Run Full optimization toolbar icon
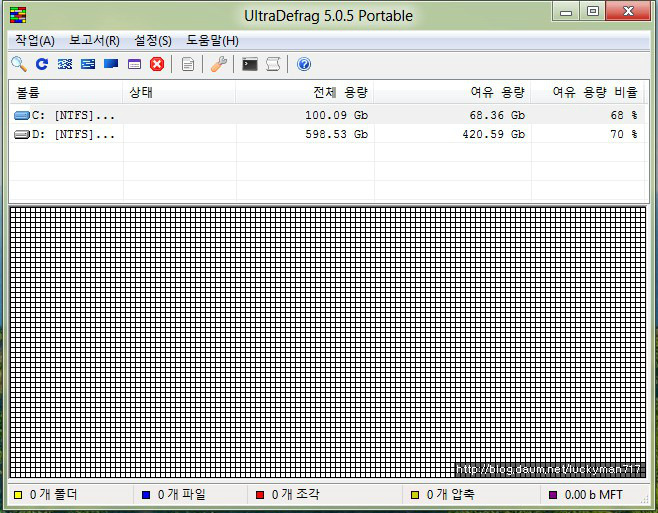 [x=111, y=64]
